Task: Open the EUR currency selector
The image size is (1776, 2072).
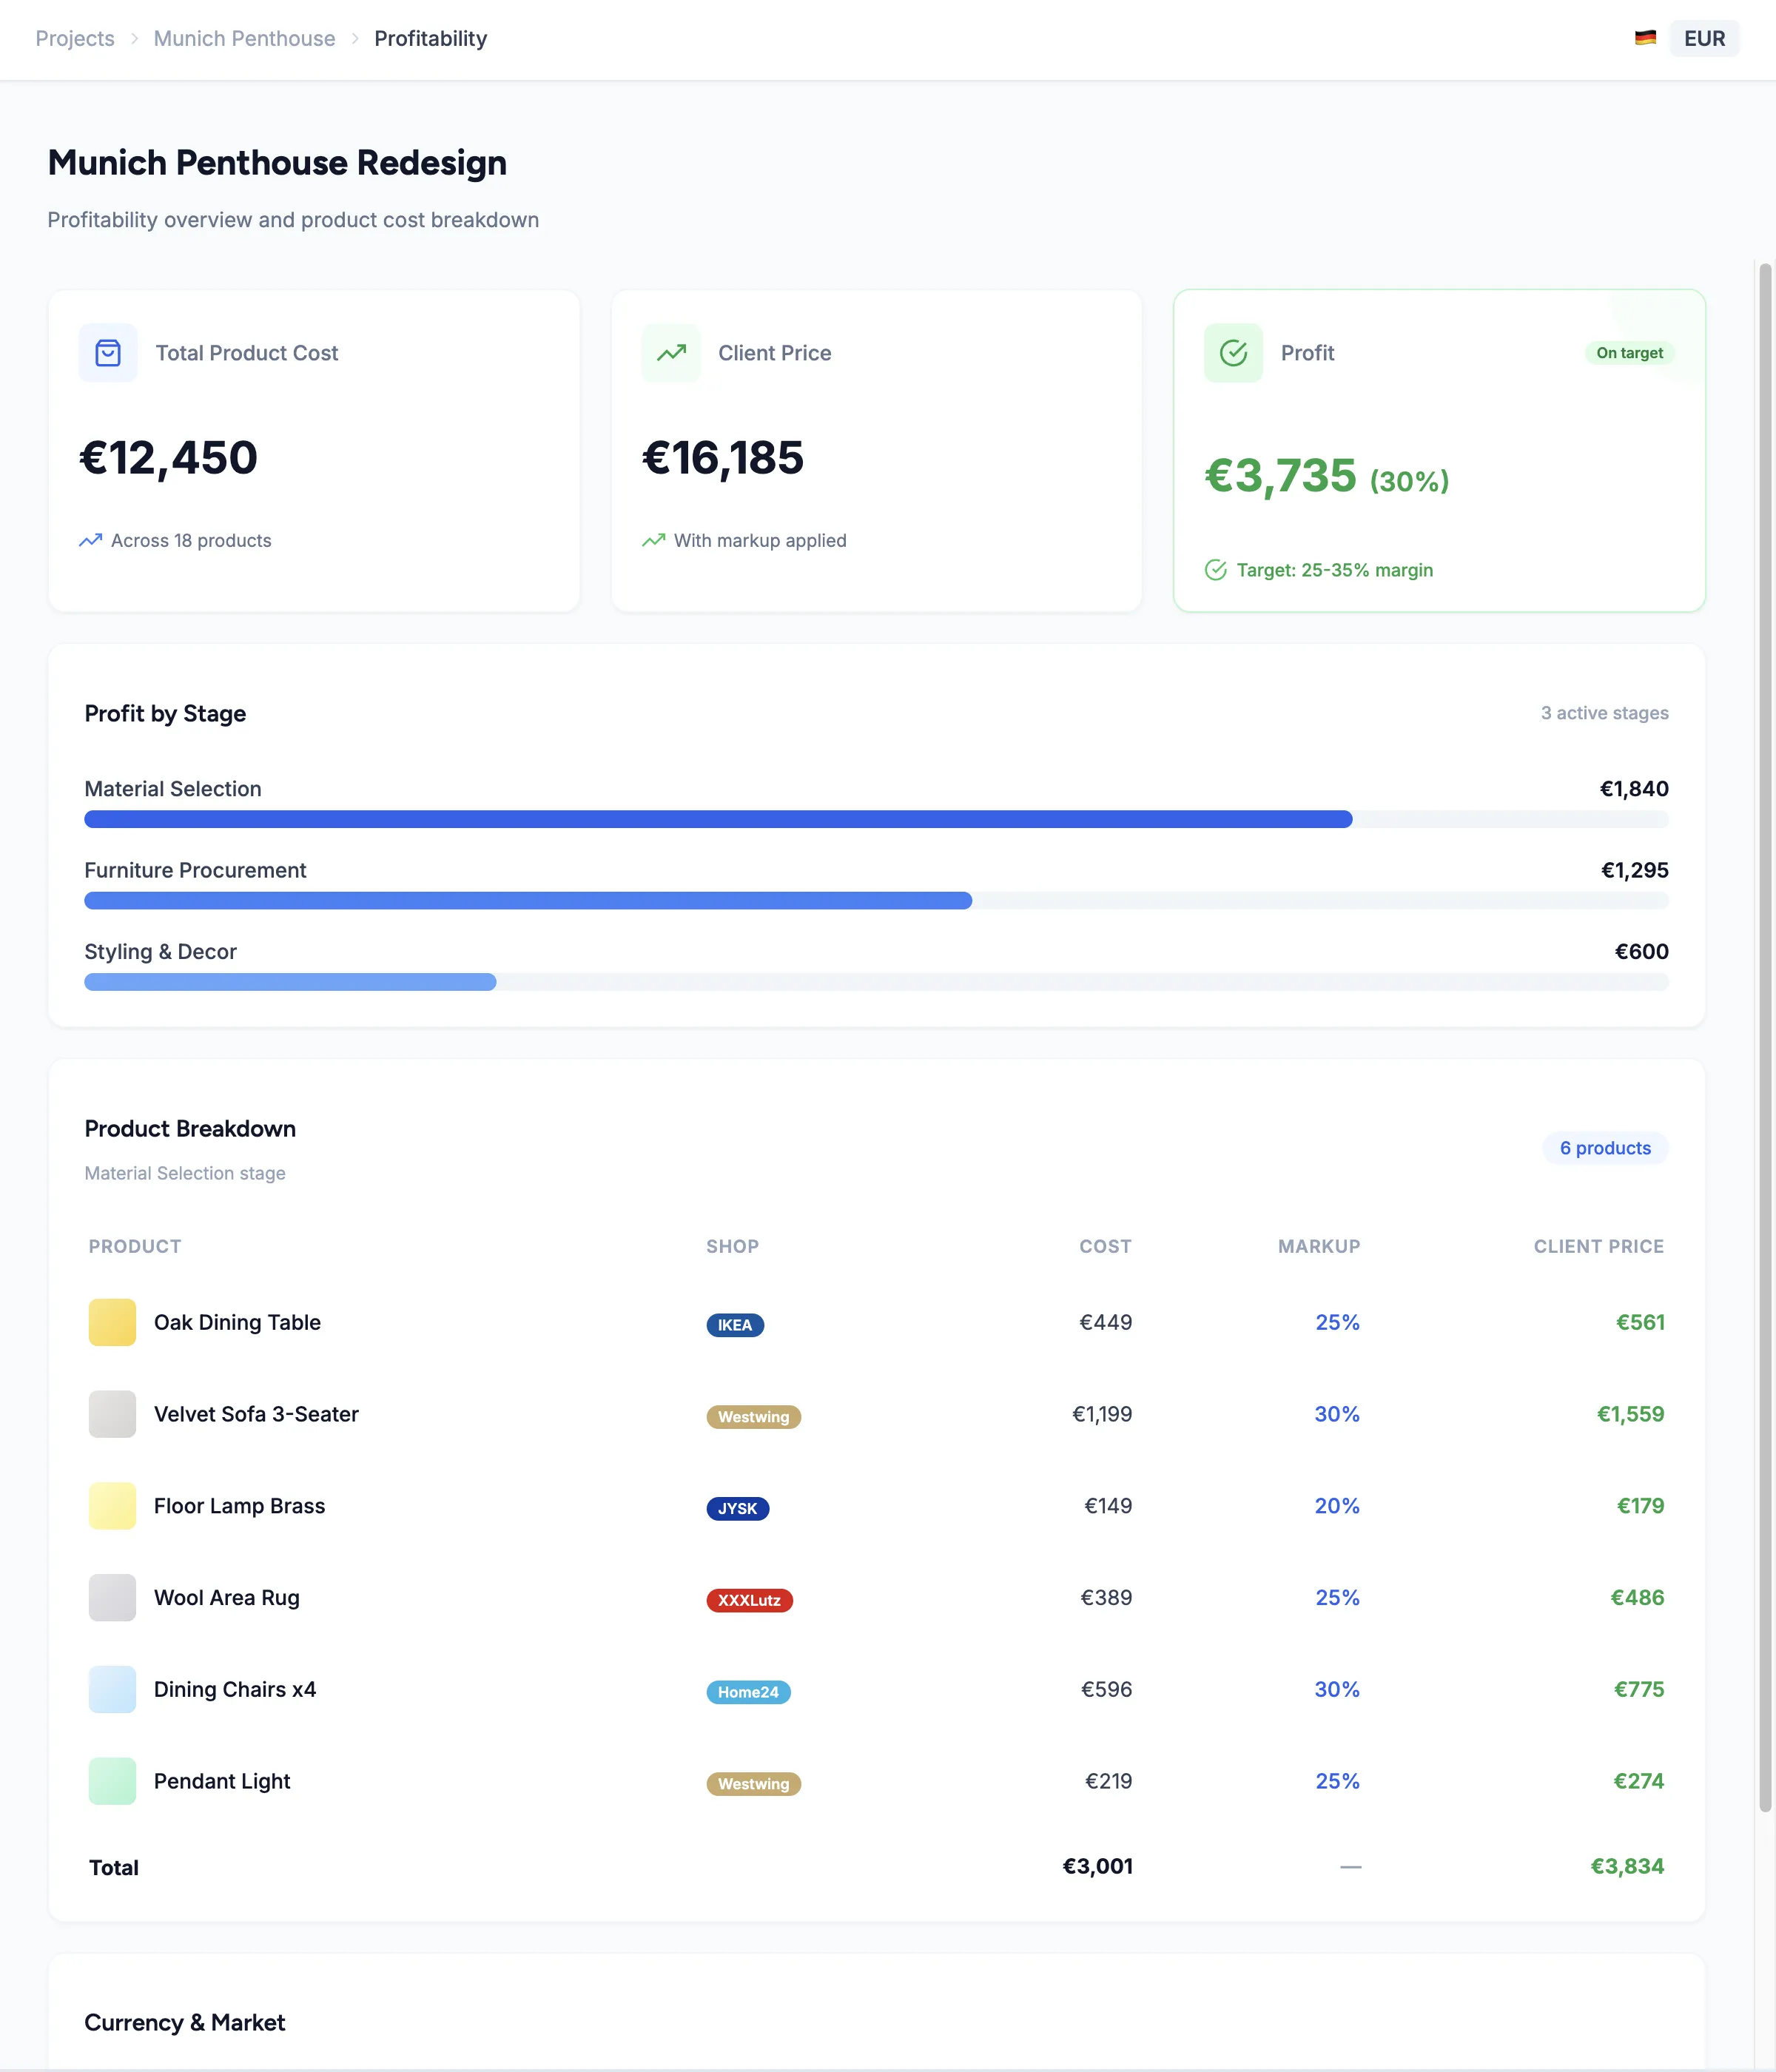Action: 1704,38
